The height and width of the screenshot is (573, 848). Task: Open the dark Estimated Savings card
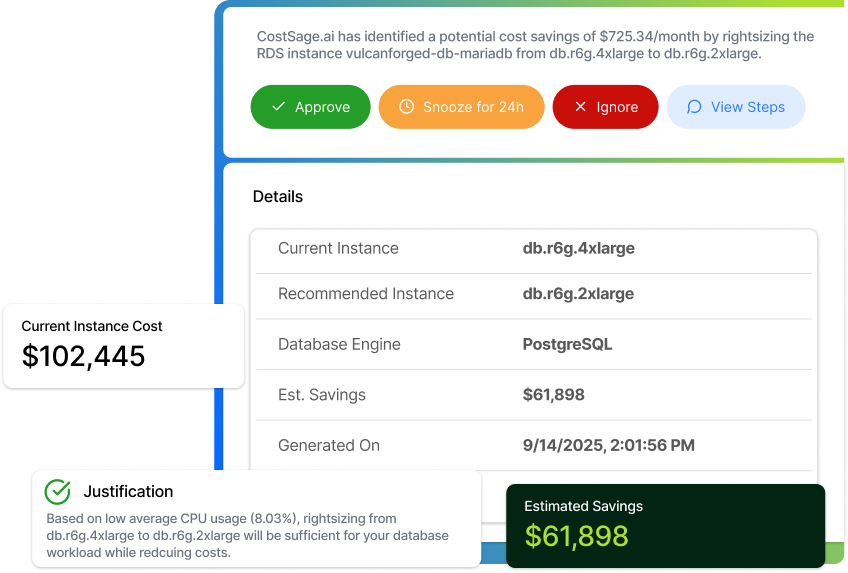[665, 526]
